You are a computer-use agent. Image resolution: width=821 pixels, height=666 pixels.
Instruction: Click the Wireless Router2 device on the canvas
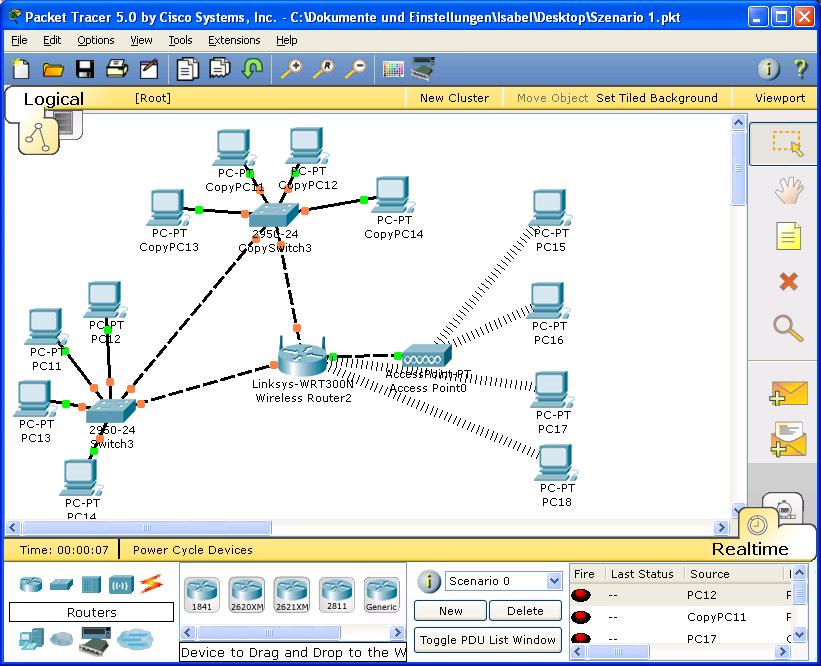point(303,356)
